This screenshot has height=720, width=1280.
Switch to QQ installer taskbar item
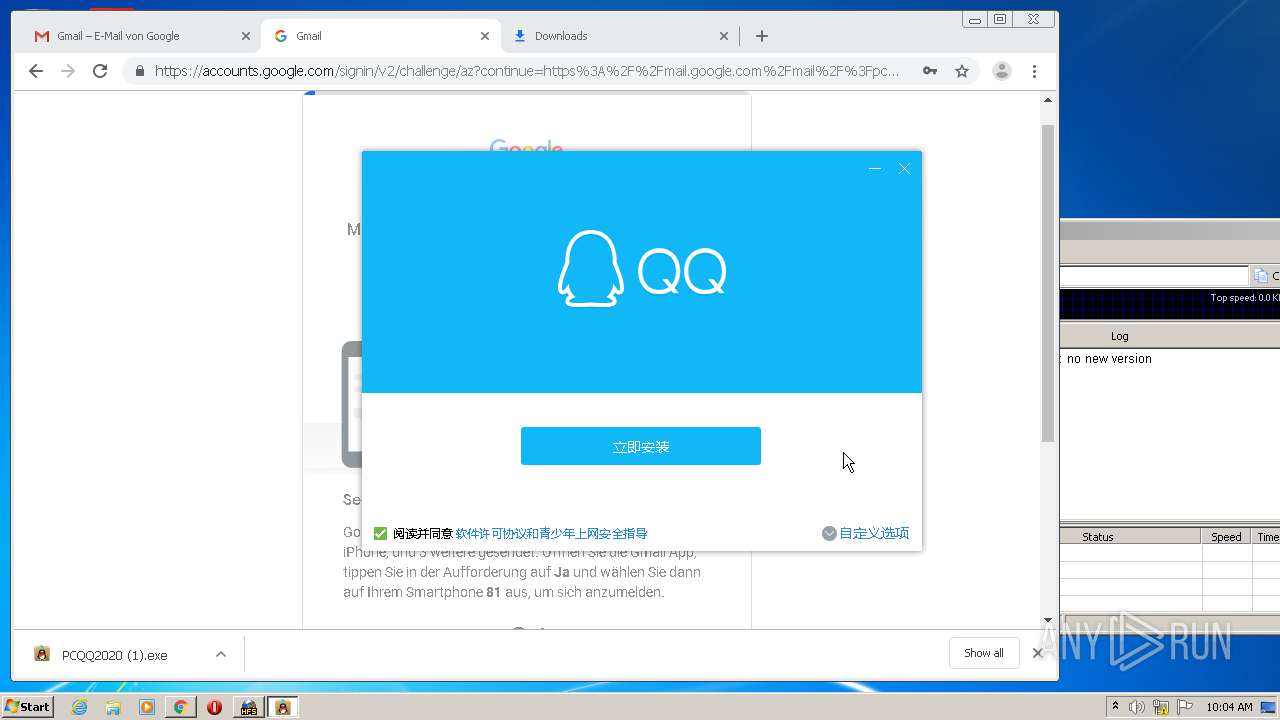[282, 707]
